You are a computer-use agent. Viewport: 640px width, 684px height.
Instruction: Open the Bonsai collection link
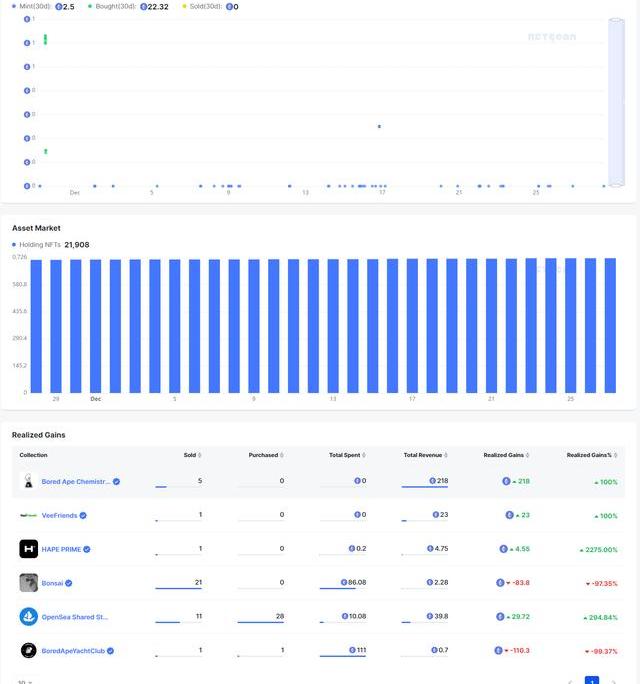[x=53, y=583]
